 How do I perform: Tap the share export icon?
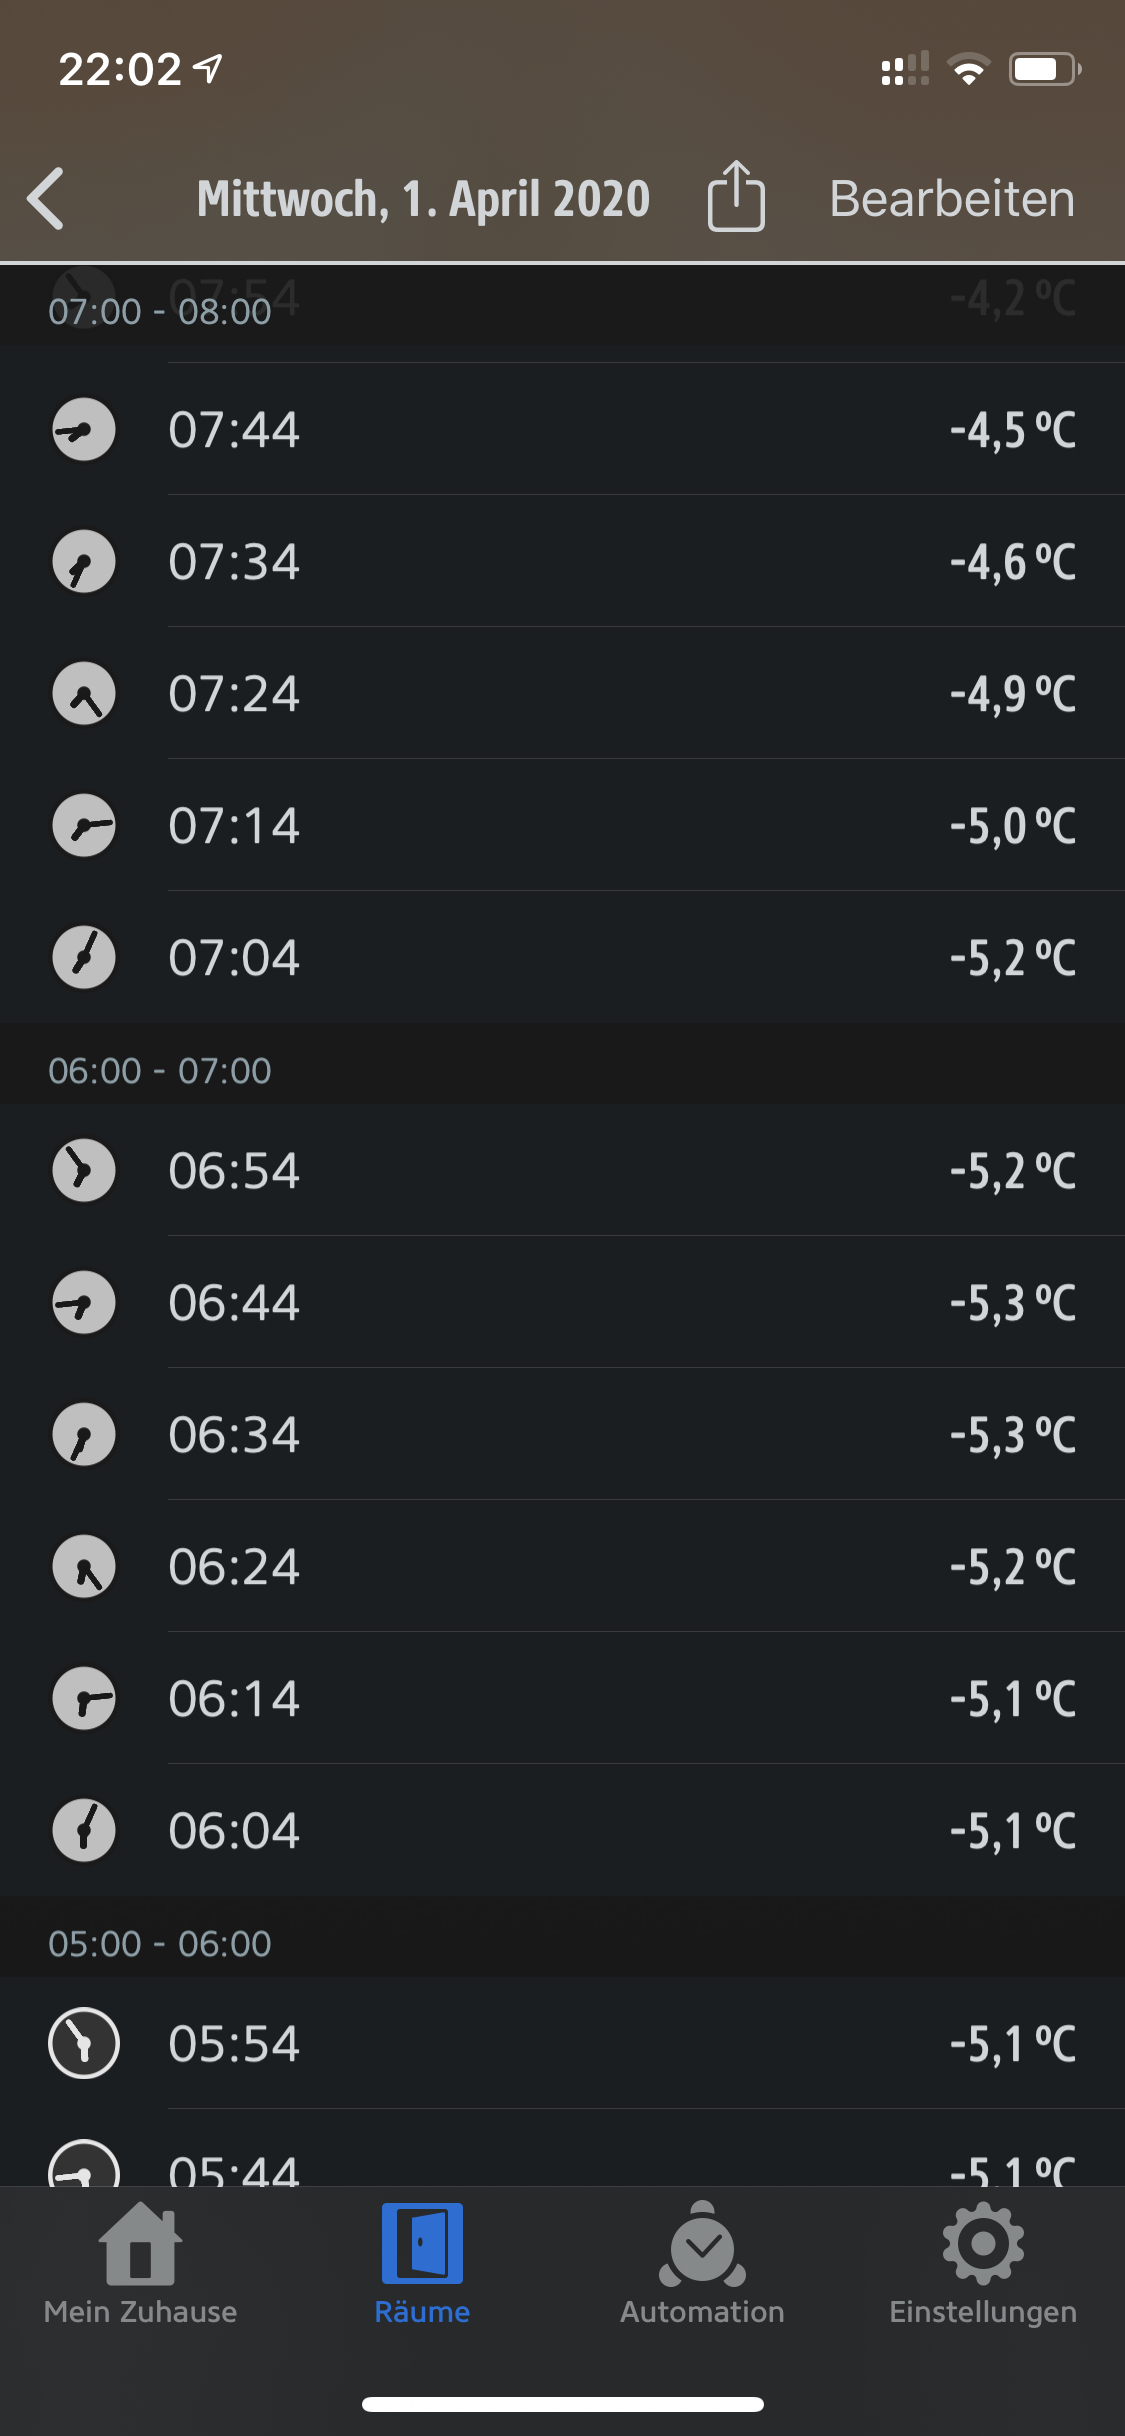(x=736, y=197)
